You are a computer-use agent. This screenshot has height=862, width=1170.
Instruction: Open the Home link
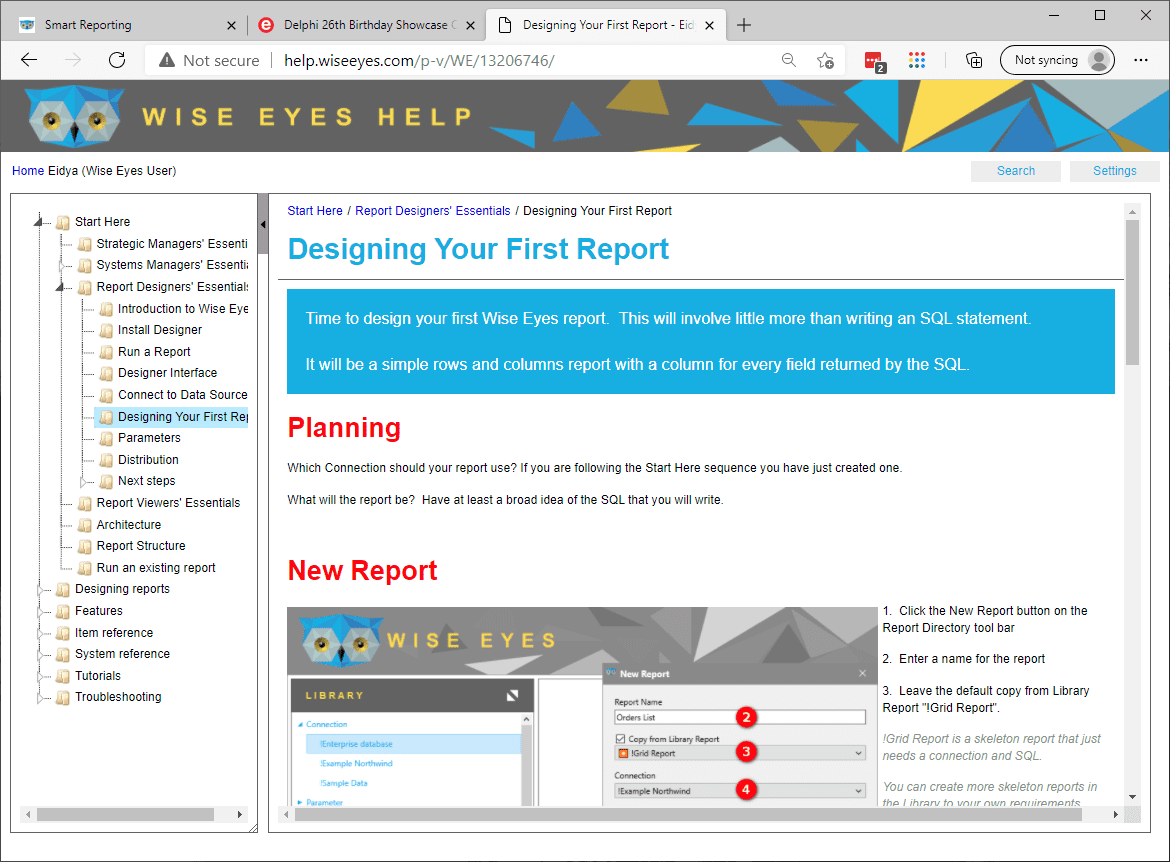pos(28,171)
